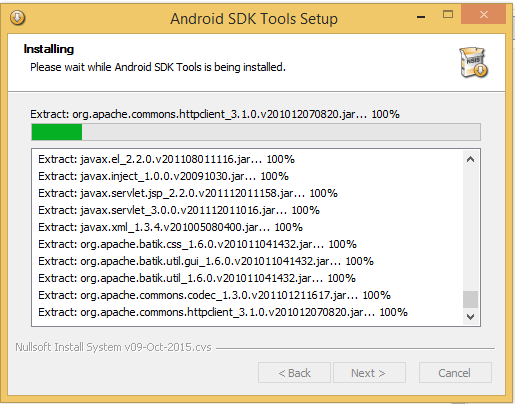The image size is (515, 404).
Task: Click the Next > button
Action: (369, 373)
